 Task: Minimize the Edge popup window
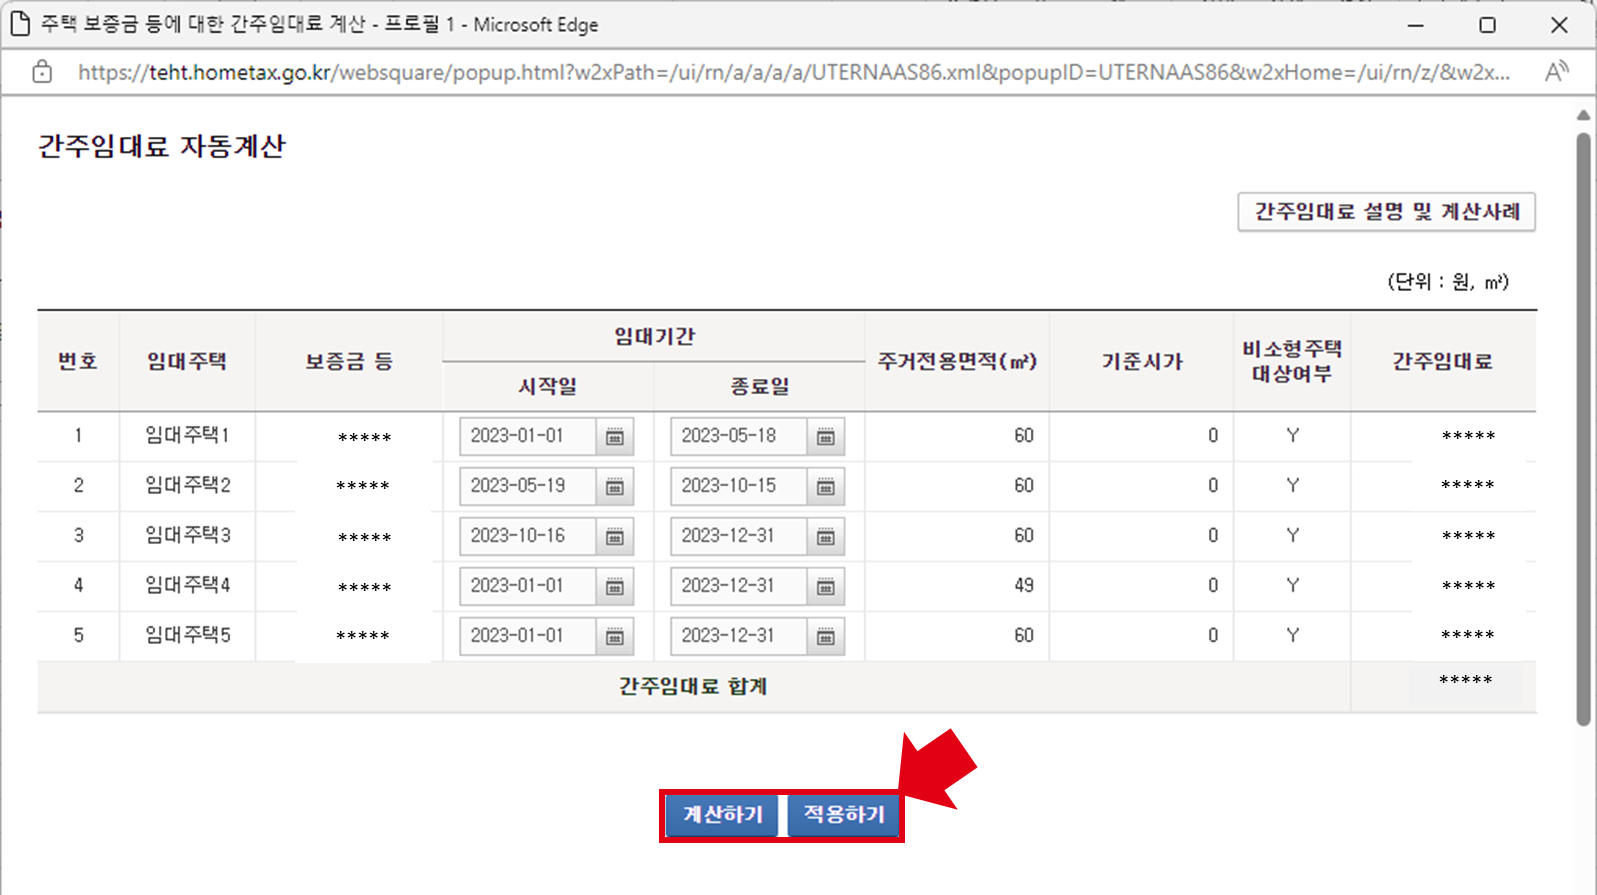1415,25
